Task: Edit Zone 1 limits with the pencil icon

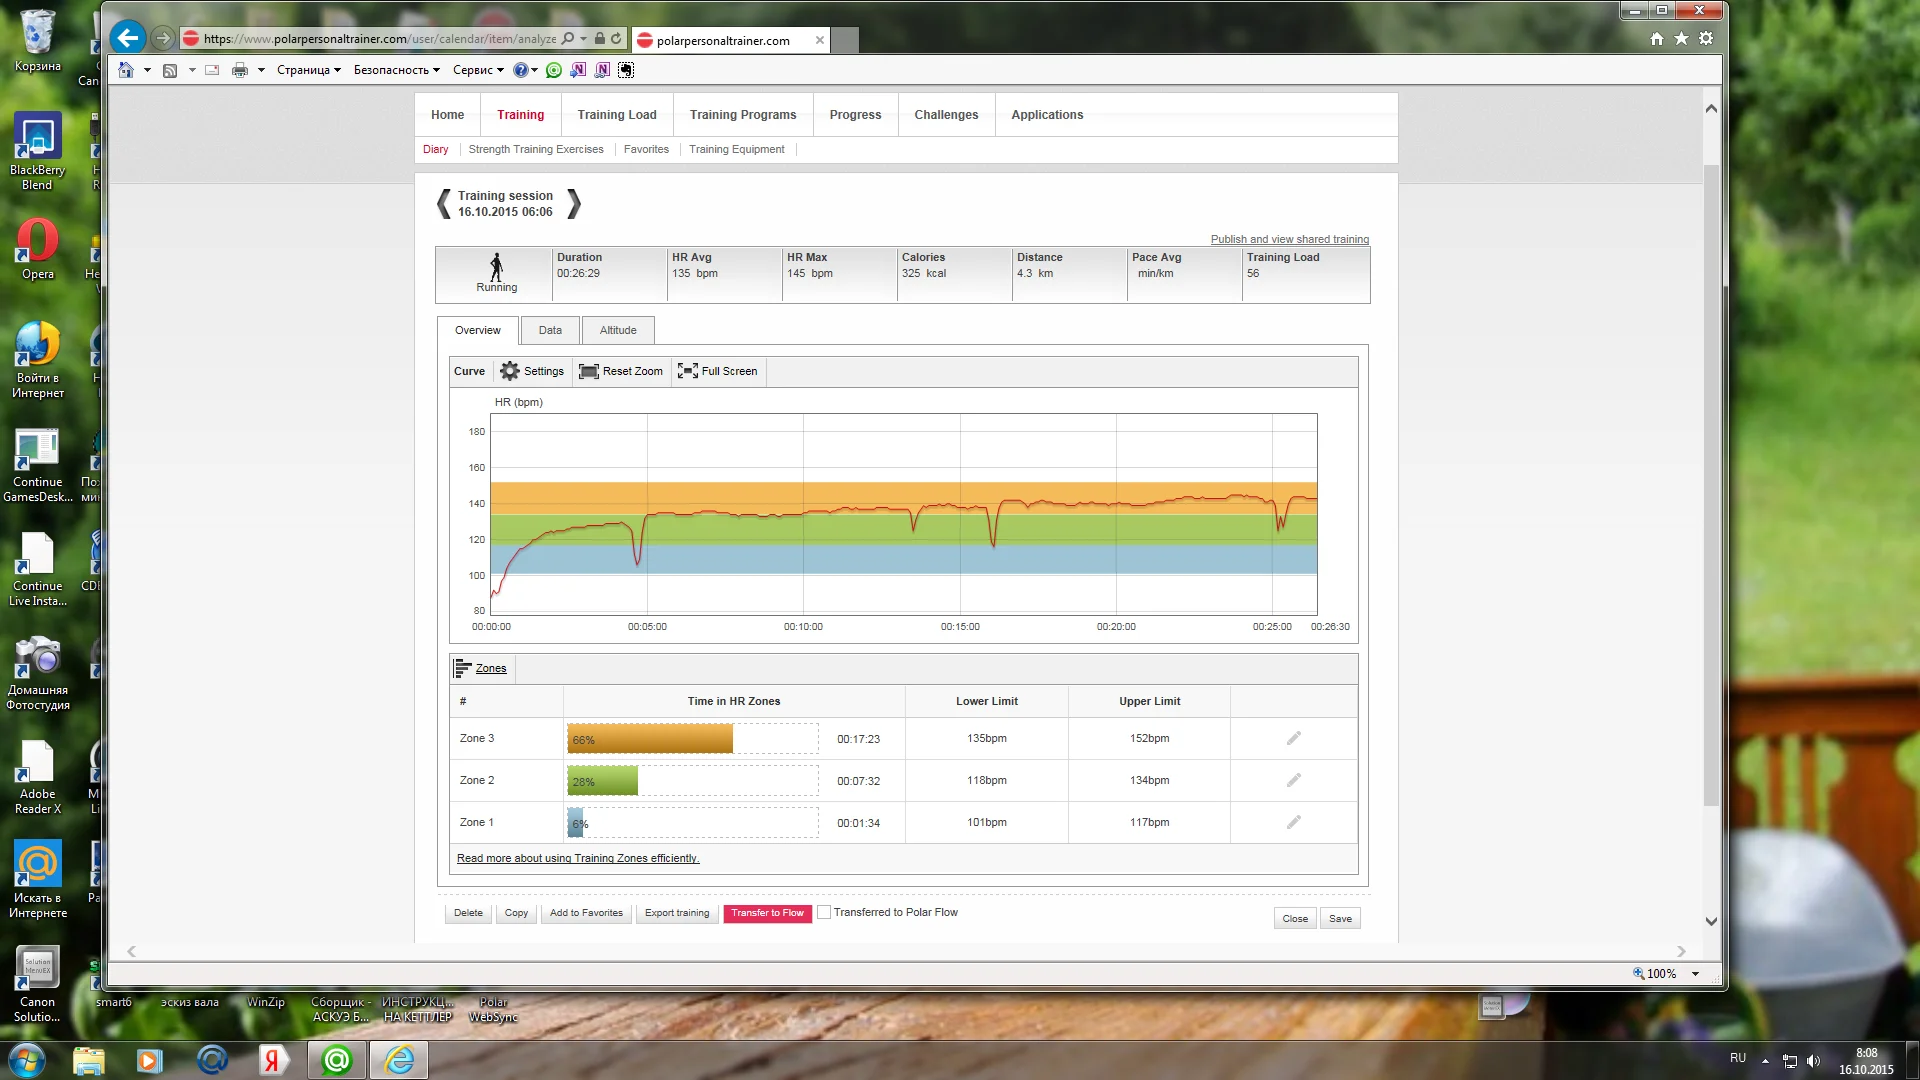Action: coord(1293,822)
